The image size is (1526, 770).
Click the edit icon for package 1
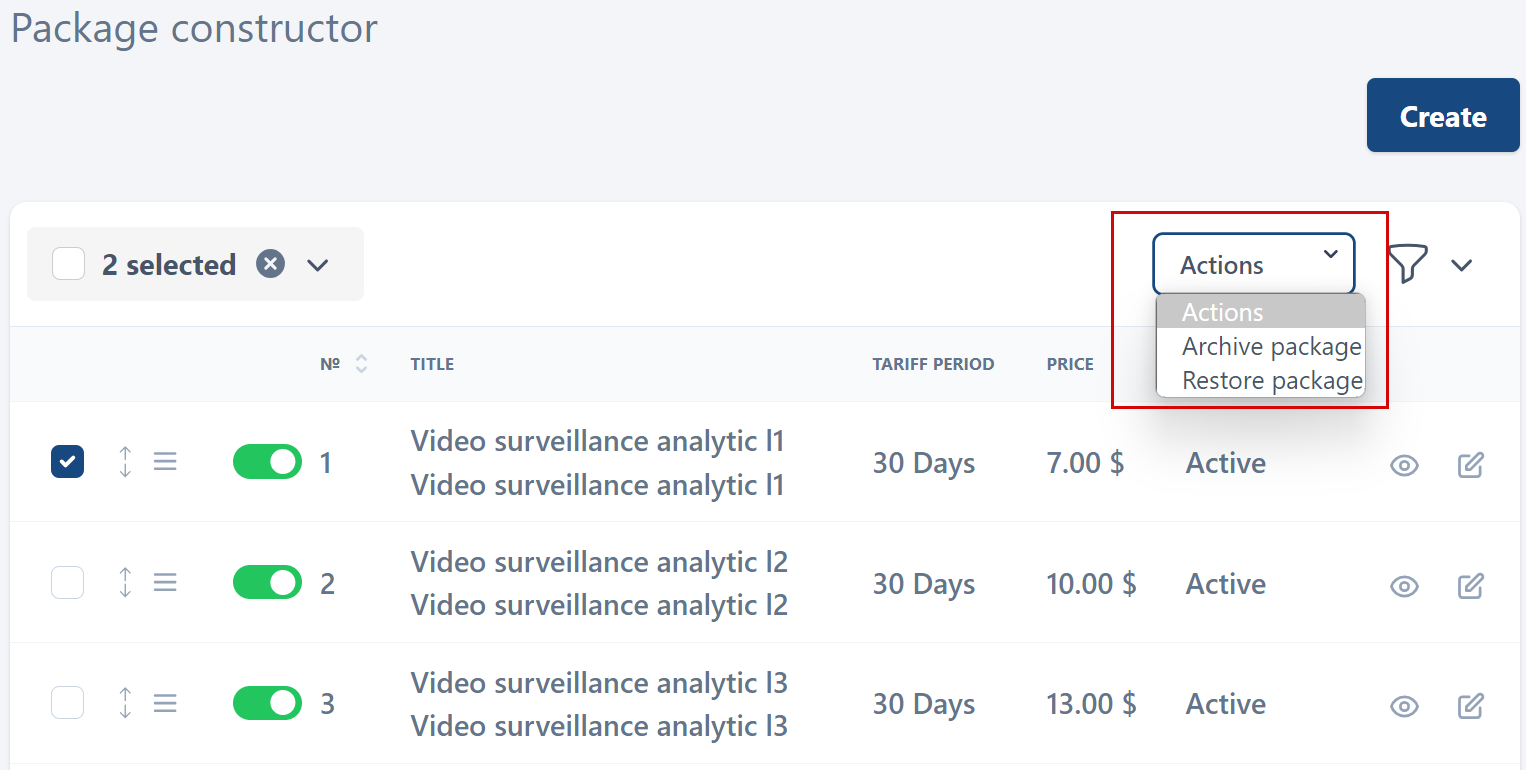click(x=1470, y=464)
